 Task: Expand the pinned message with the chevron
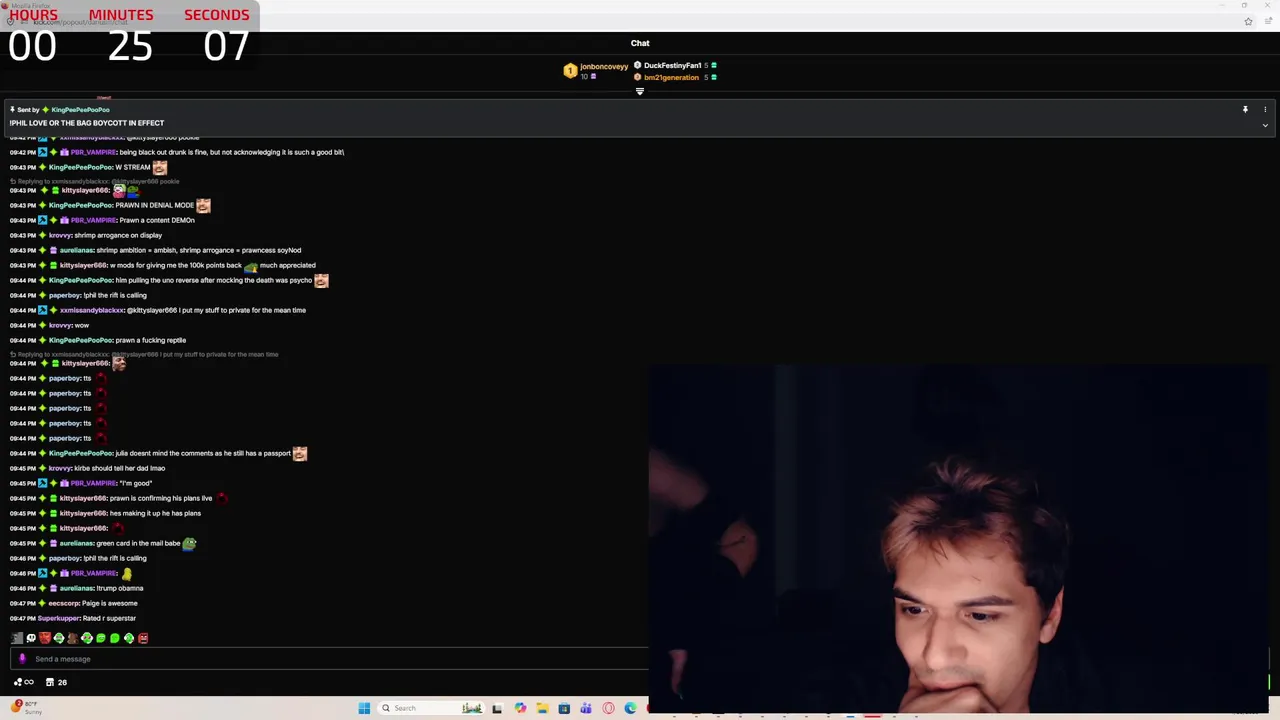coord(1265,125)
